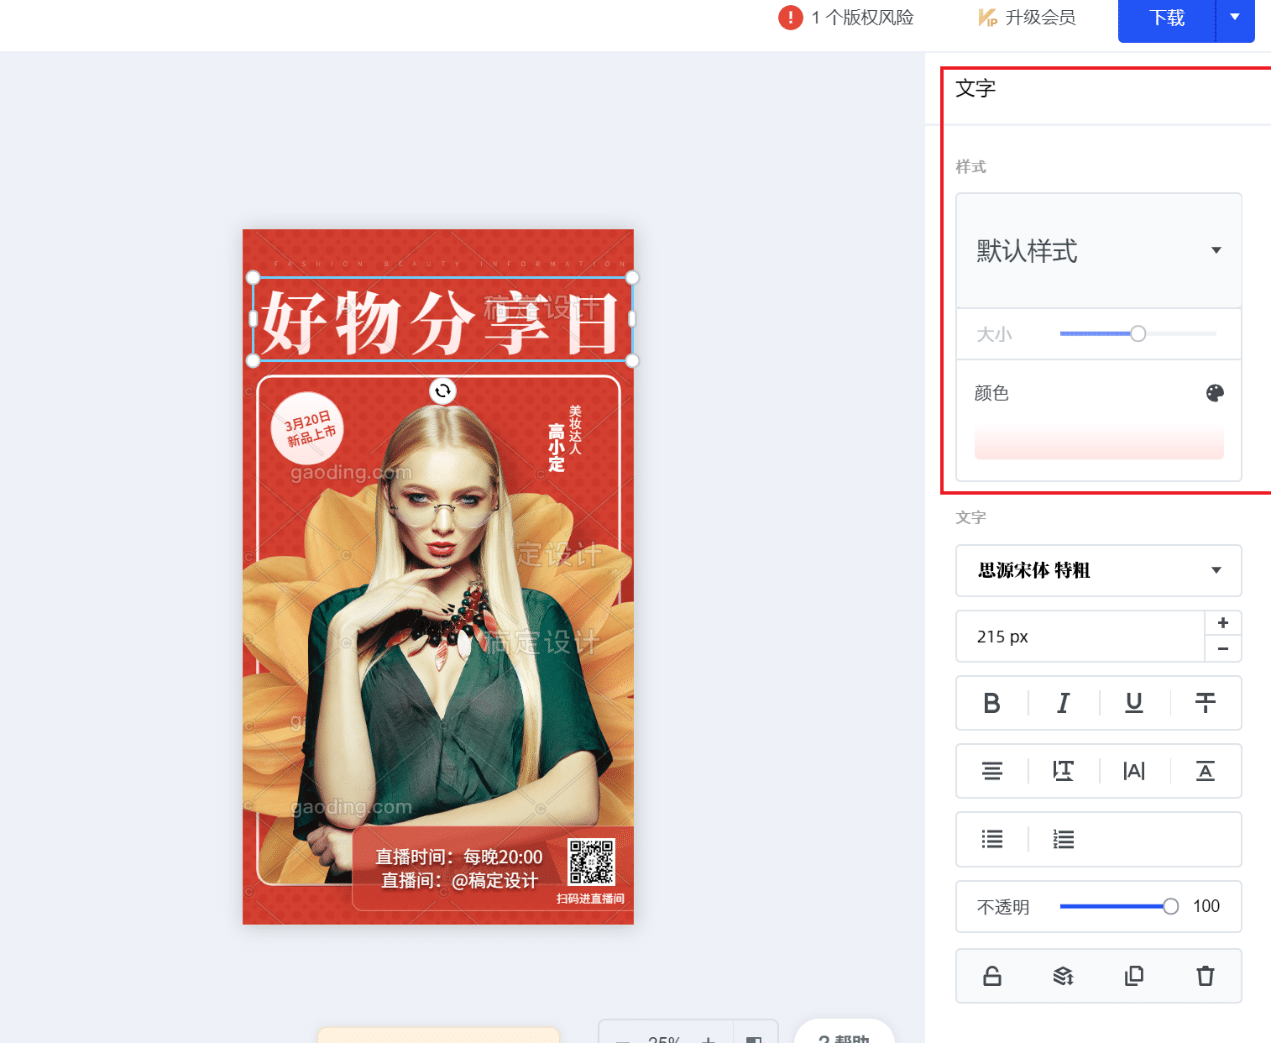
Task: Toggle strikethrough text formatting
Action: pyautogui.click(x=1205, y=703)
